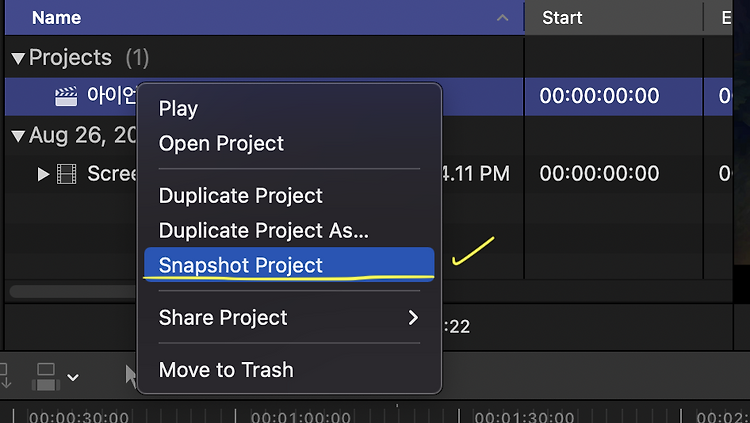This screenshot has height=423, width=750.
Task: Click the Name column sort arrow
Action: [x=502, y=18]
